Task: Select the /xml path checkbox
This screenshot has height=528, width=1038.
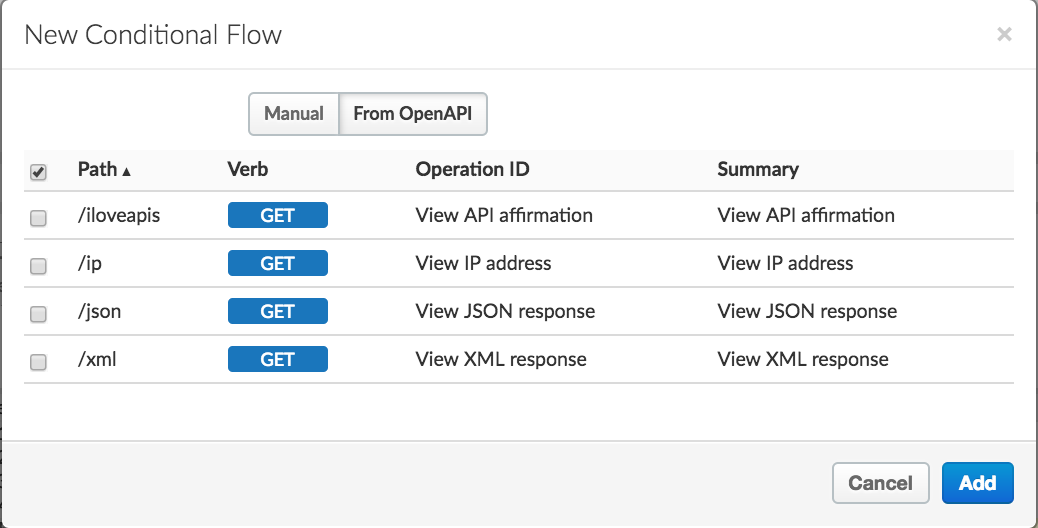Action: (x=38, y=362)
